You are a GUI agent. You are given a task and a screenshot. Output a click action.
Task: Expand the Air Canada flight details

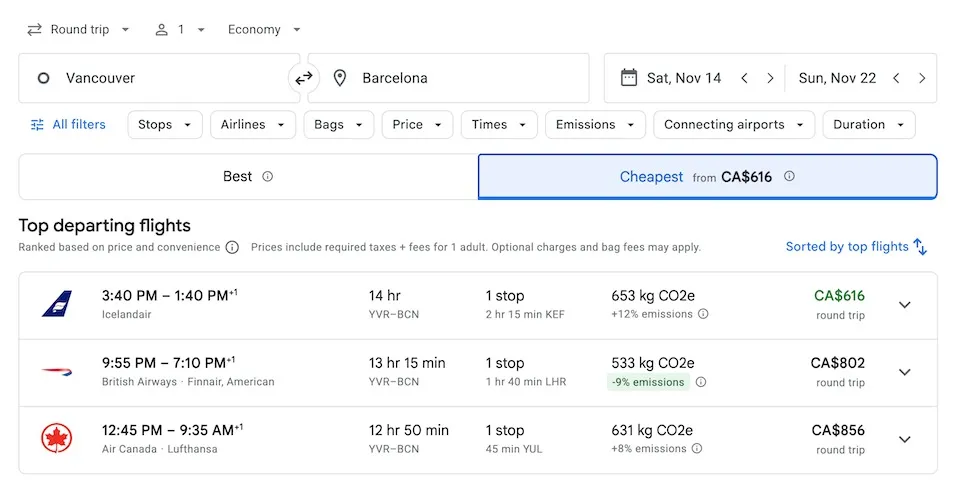(904, 439)
